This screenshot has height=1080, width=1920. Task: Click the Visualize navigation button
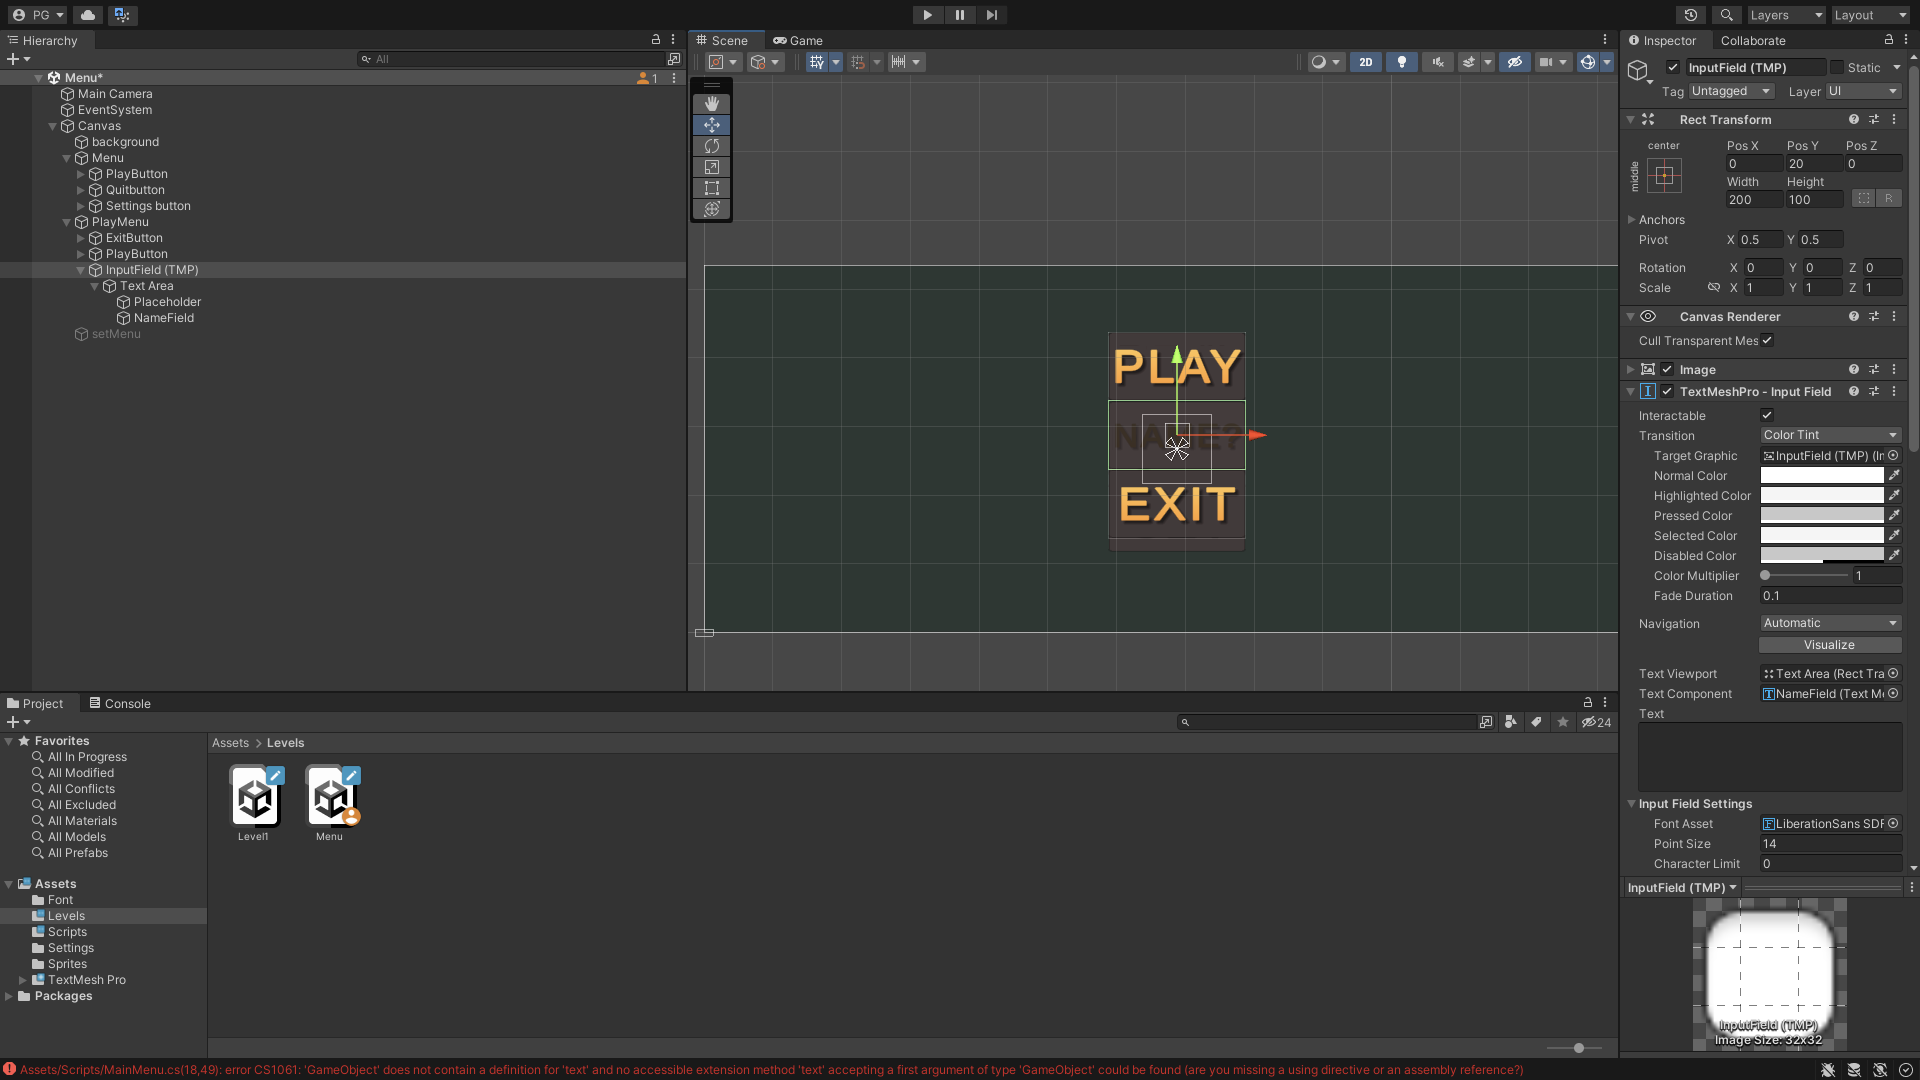coord(1829,645)
